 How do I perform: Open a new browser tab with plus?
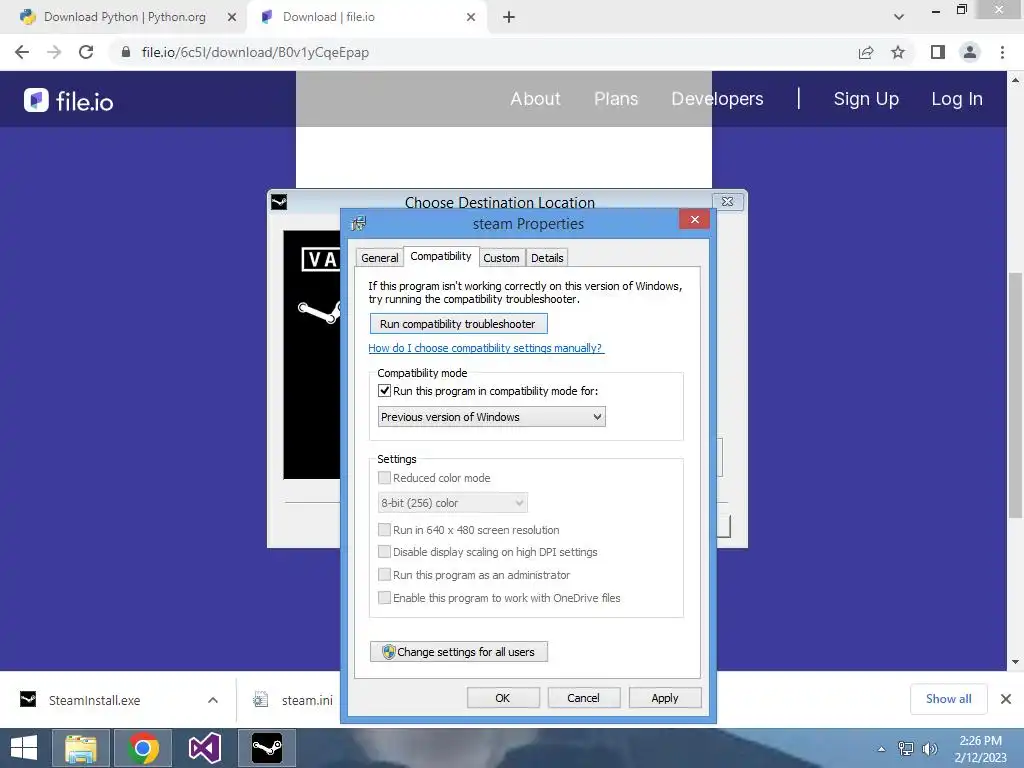pyautogui.click(x=509, y=17)
